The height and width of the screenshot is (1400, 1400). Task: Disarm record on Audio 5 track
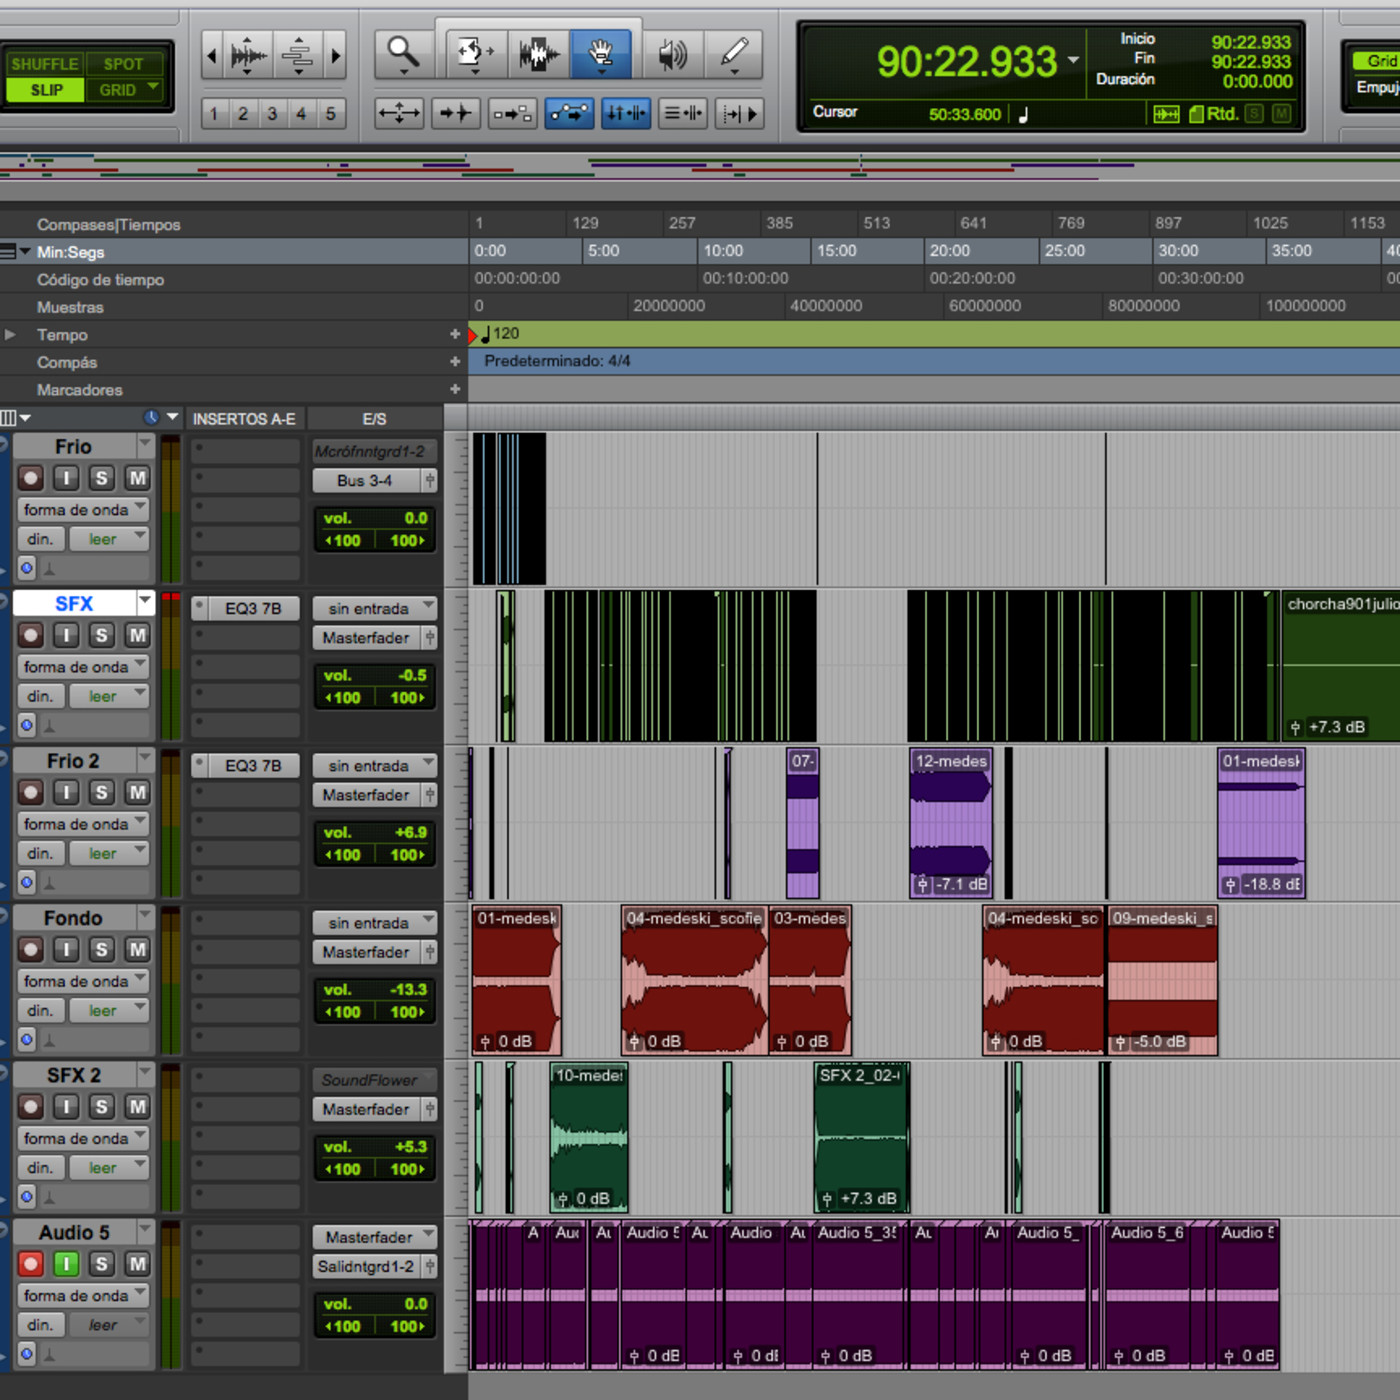tap(30, 1264)
